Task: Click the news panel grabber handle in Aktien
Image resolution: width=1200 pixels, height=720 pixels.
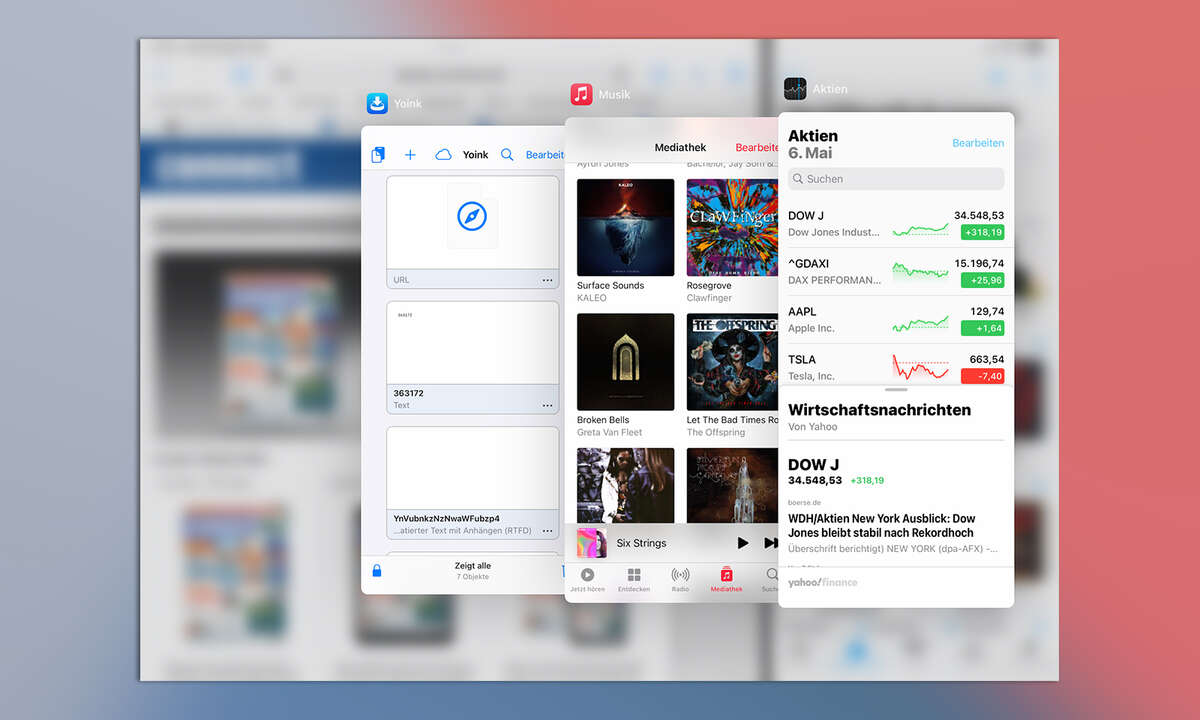Action: (896, 390)
